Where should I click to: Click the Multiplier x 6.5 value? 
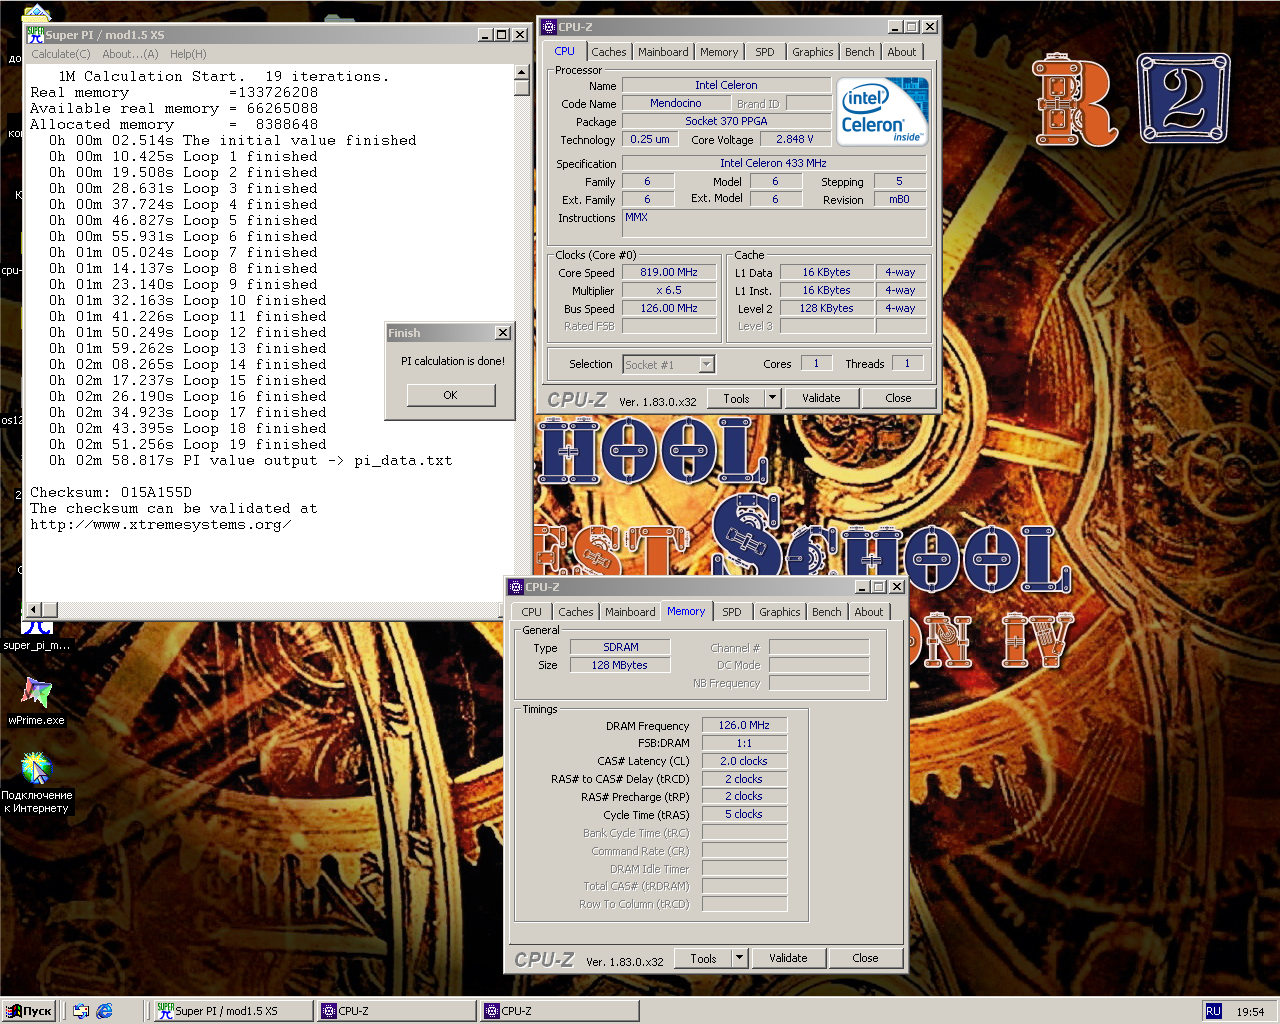click(669, 290)
